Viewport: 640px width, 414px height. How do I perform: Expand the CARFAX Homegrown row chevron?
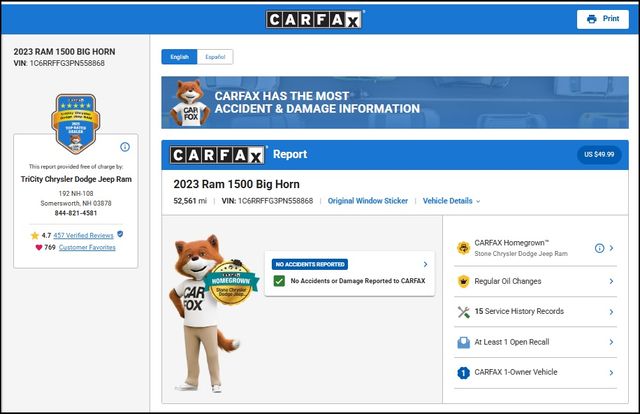(611, 248)
